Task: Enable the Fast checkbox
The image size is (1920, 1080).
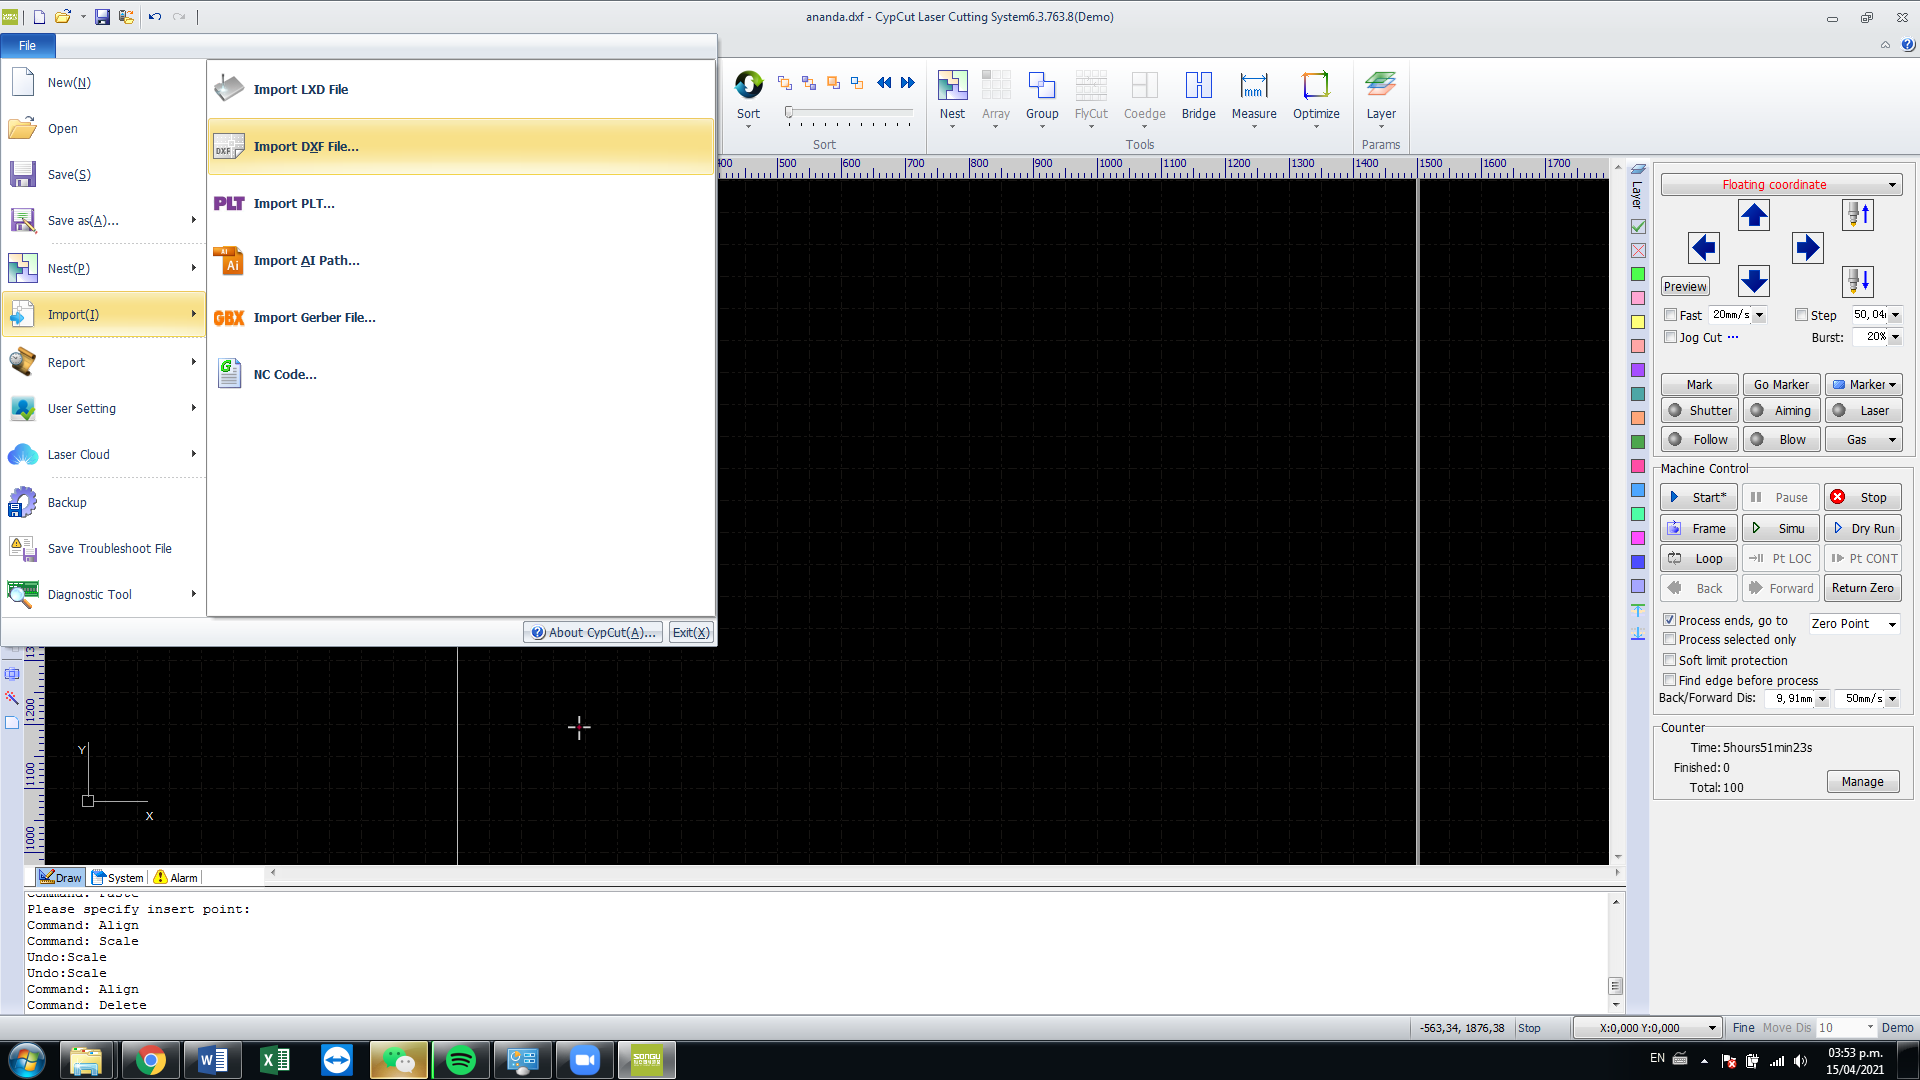Action: tap(1670, 315)
